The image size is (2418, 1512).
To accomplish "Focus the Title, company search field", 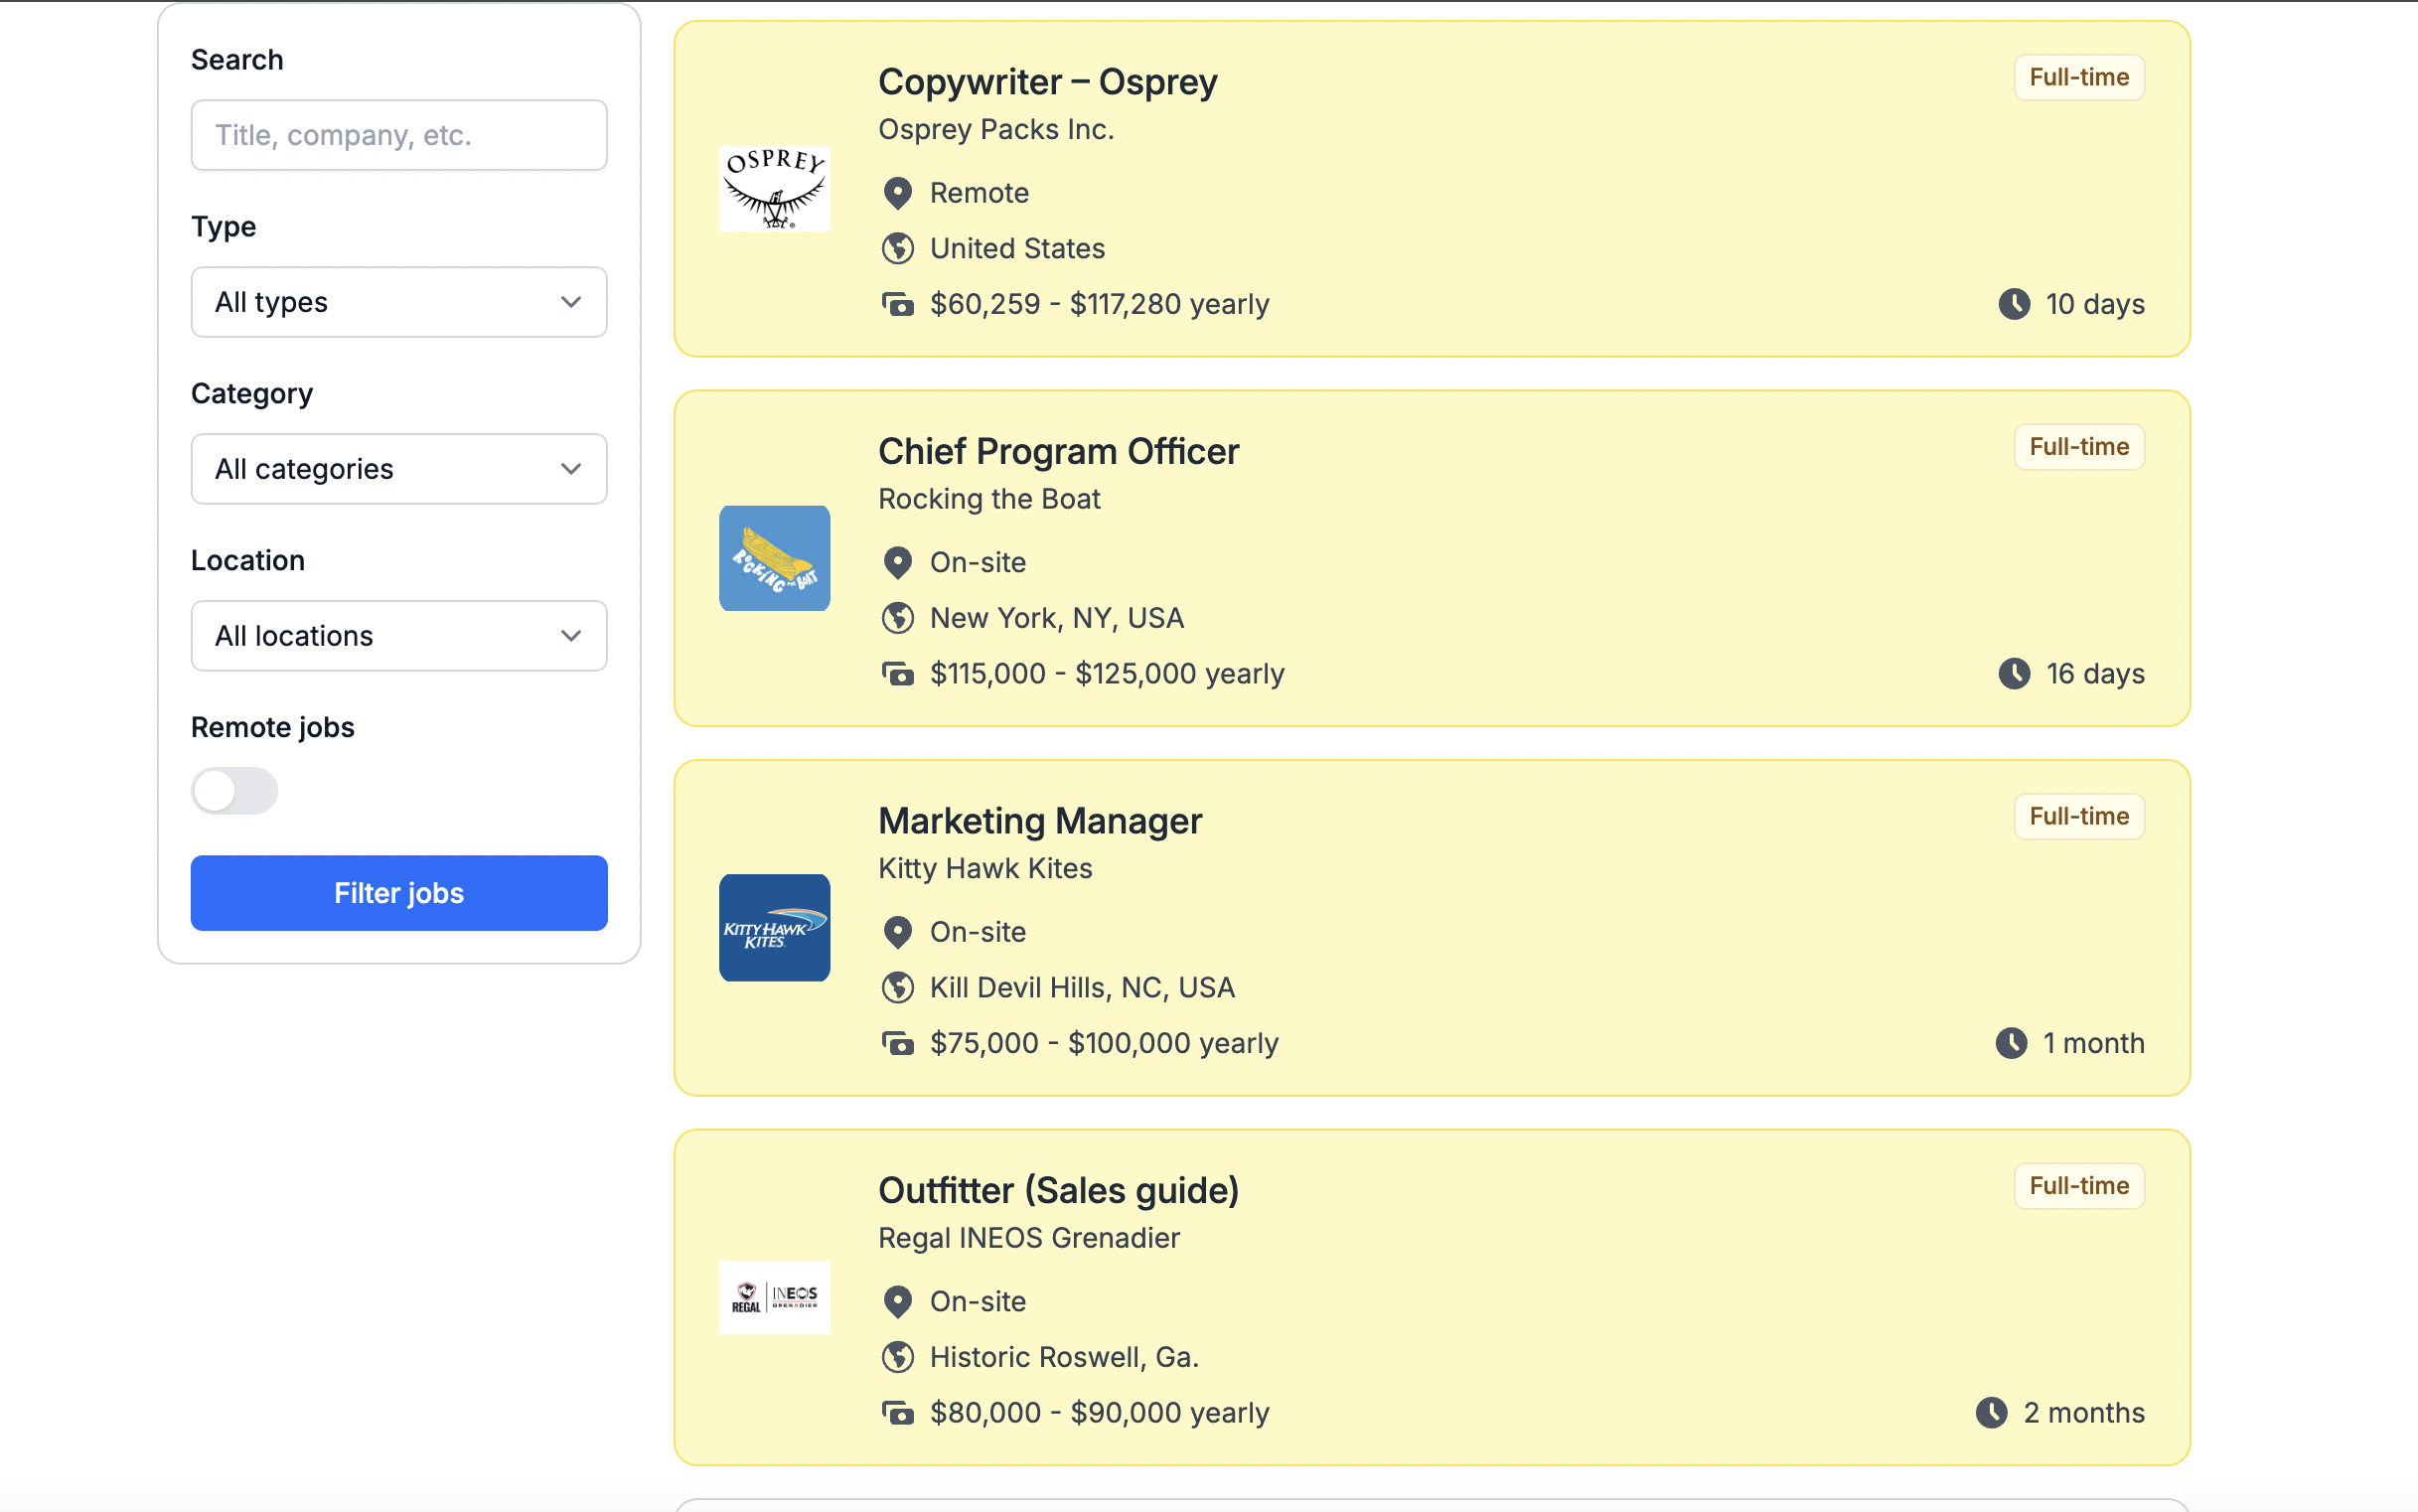I will tap(399, 135).
